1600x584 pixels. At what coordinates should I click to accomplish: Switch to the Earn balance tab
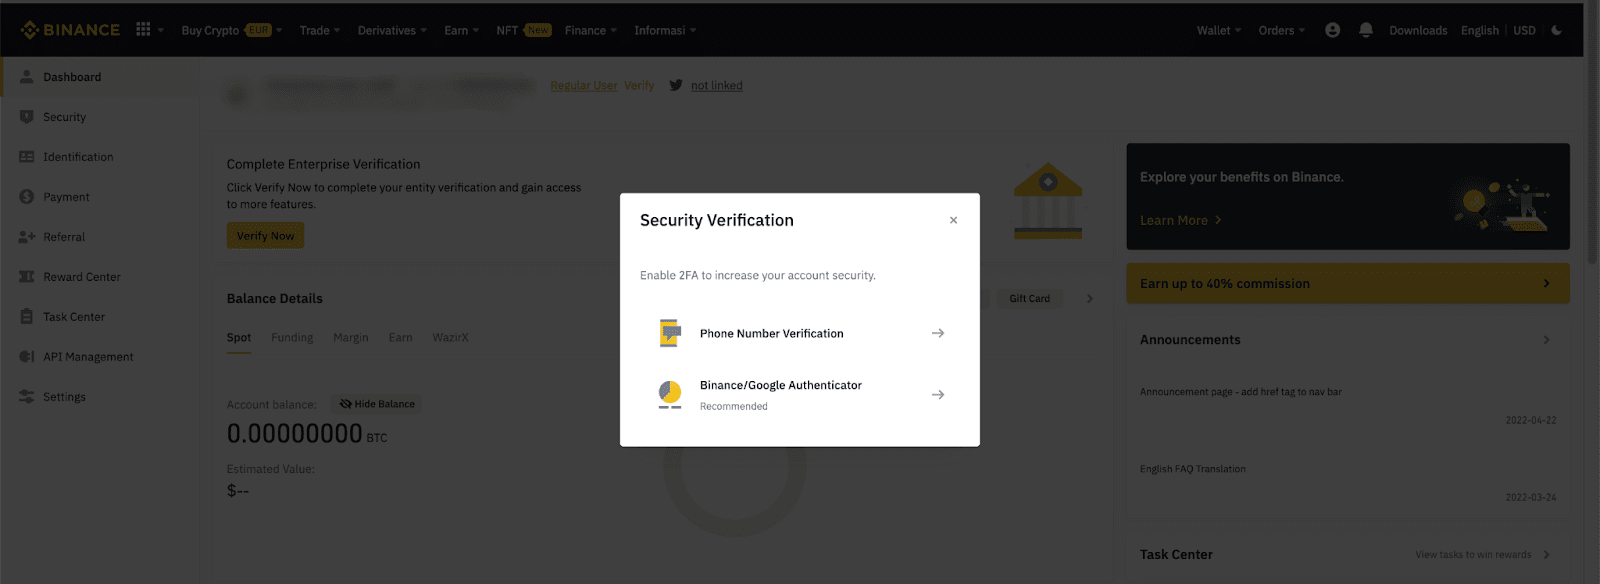coord(401,338)
